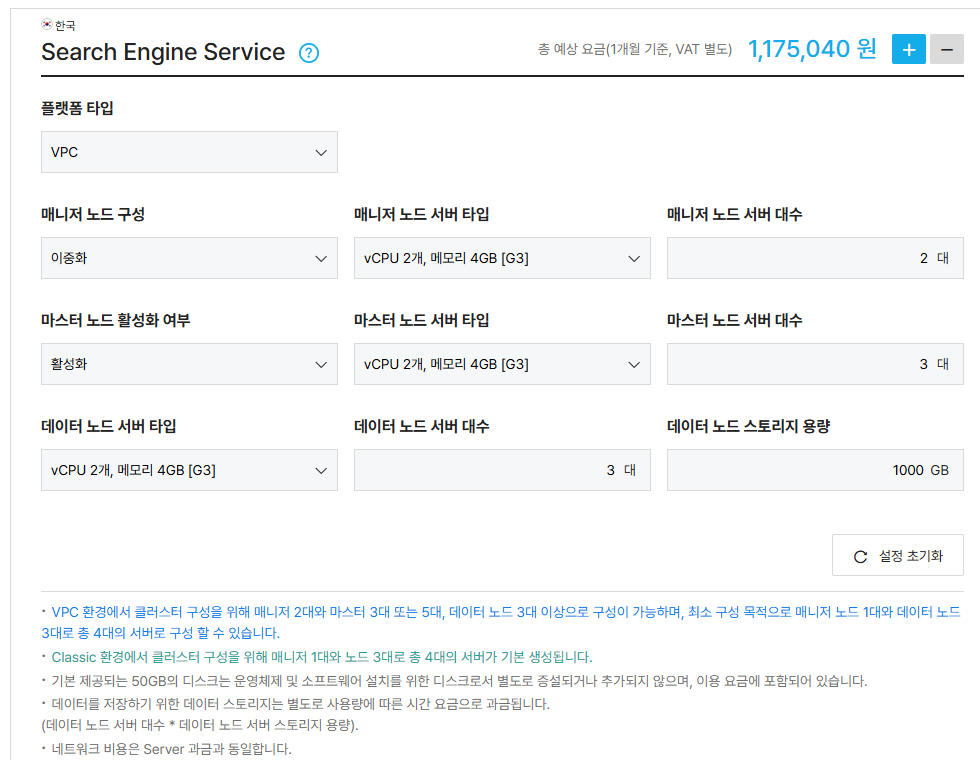Viewport: 980px width, 760px height.
Task: Click the help question mark icon
Action: tap(309, 53)
